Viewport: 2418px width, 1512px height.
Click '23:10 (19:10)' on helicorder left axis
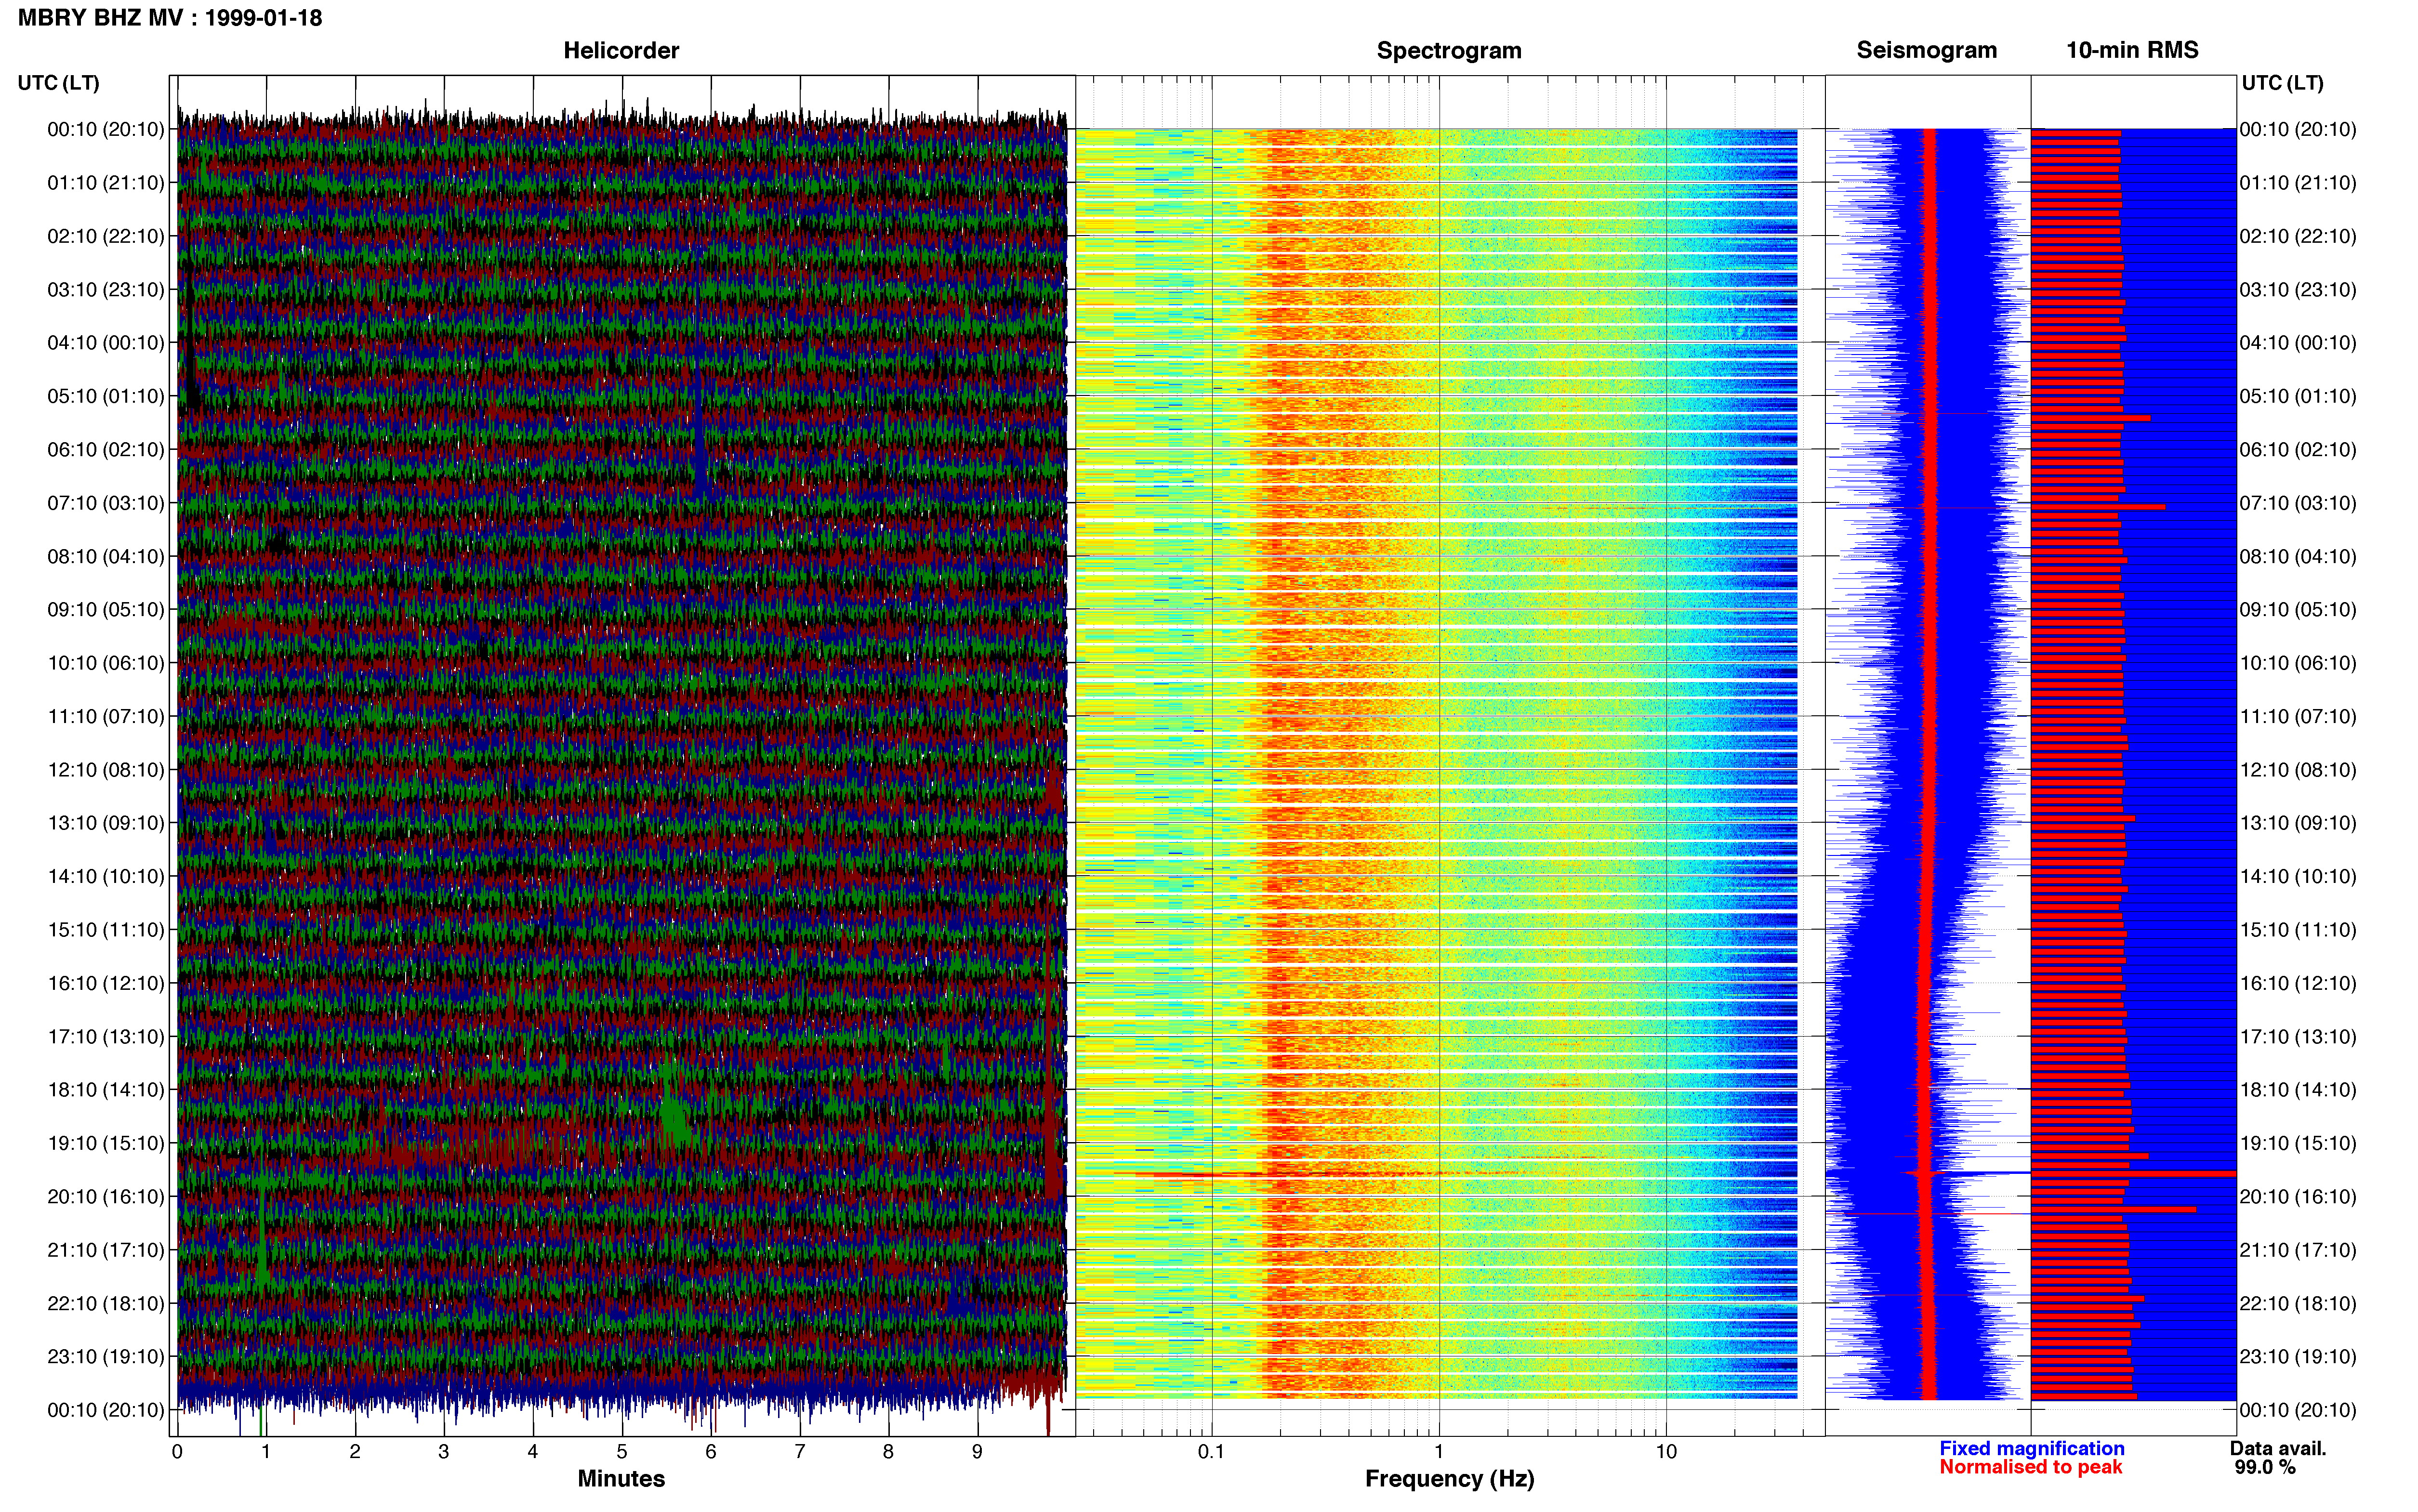pyautogui.click(x=106, y=1357)
